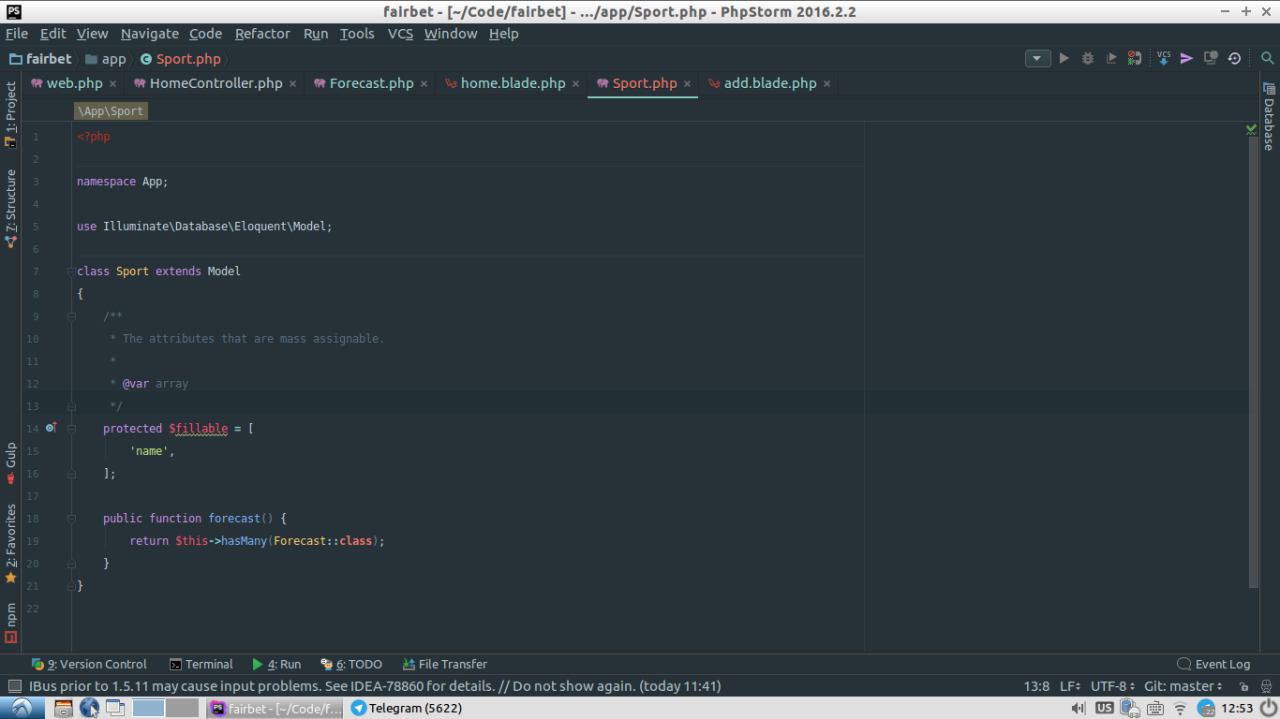Image resolution: width=1280 pixels, height=719 pixels.
Task: Open the Refactor menu
Action: click(262, 33)
